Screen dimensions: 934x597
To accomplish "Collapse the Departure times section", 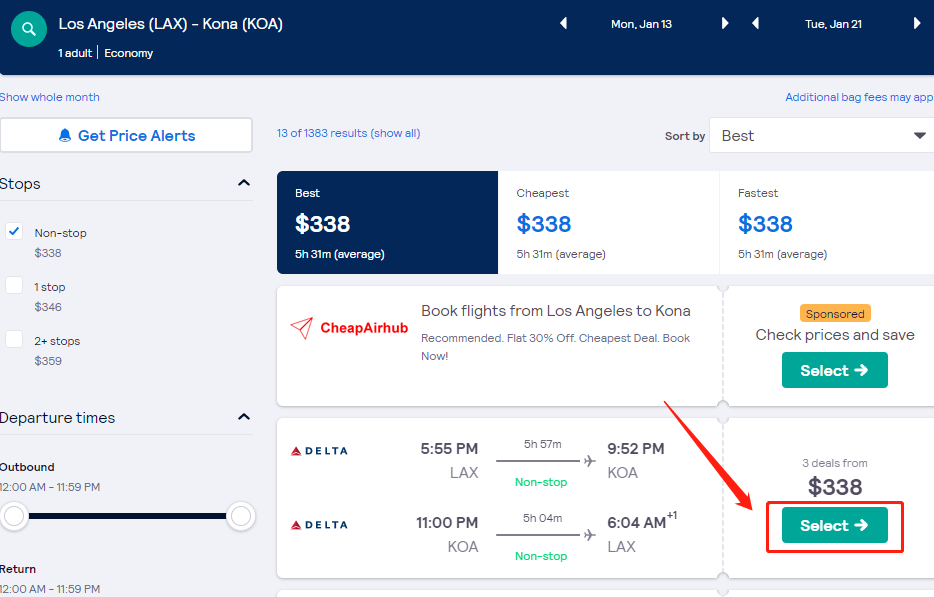I will pyautogui.click(x=244, y=417).
